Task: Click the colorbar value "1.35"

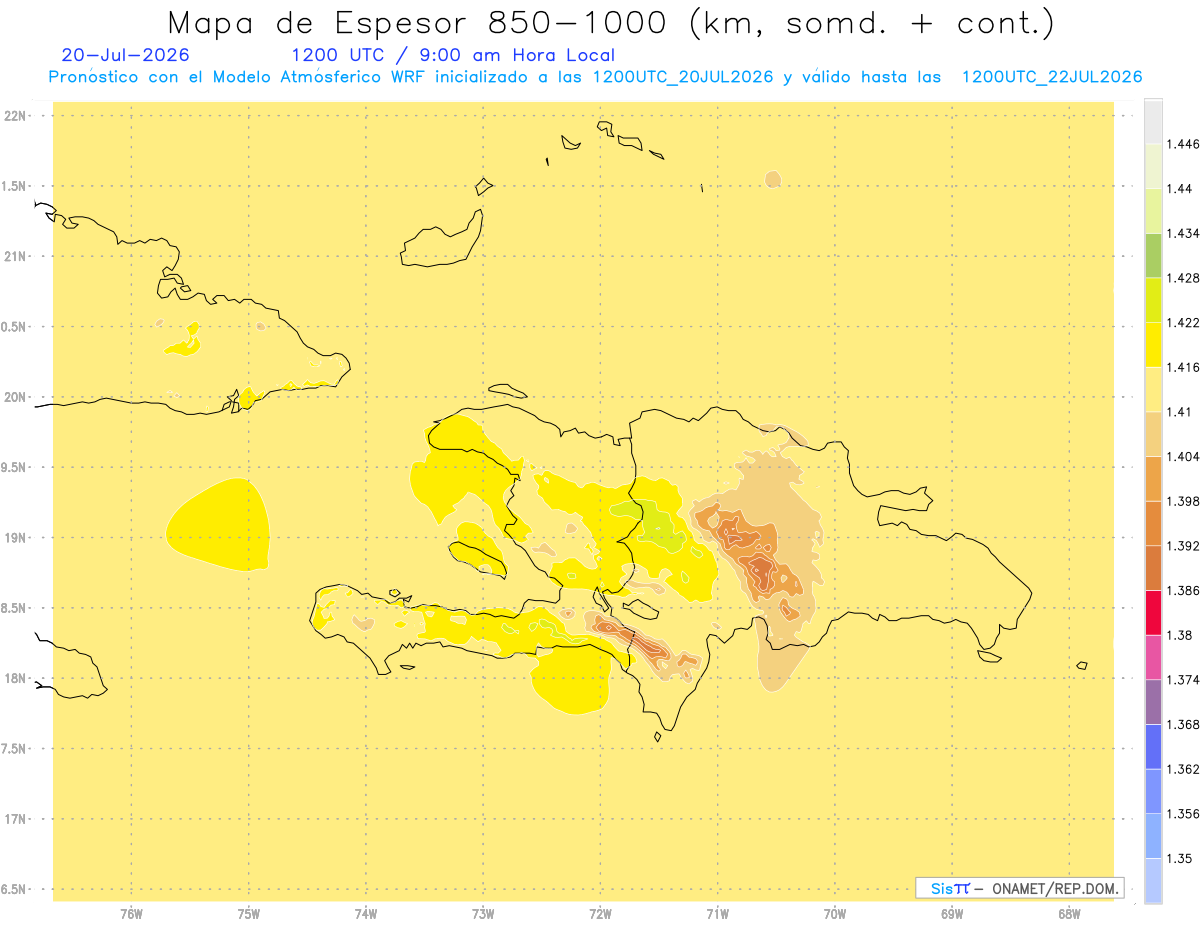Action: pyautogui.click(x=1179, y=858)
